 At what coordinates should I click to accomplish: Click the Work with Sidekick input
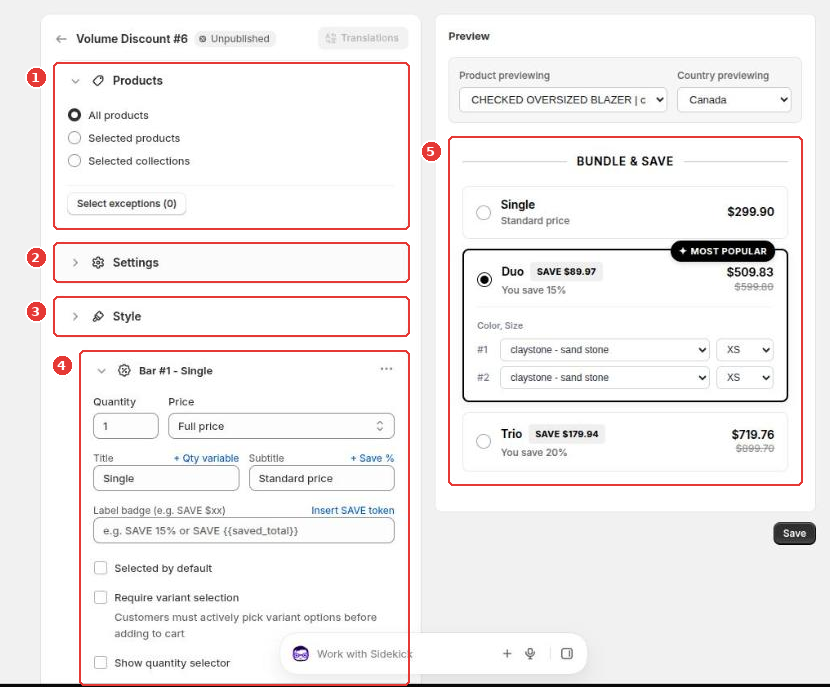[x=365, y=654]
